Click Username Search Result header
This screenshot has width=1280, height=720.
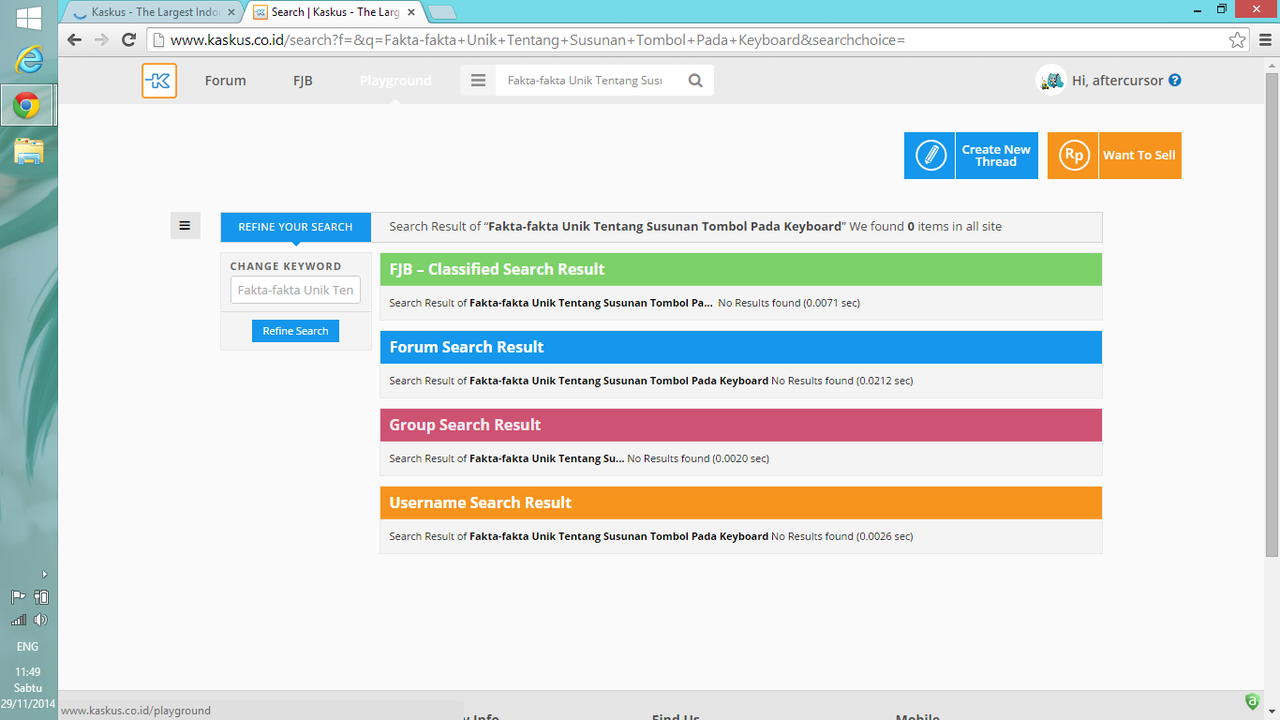click(x=741, y=503)
